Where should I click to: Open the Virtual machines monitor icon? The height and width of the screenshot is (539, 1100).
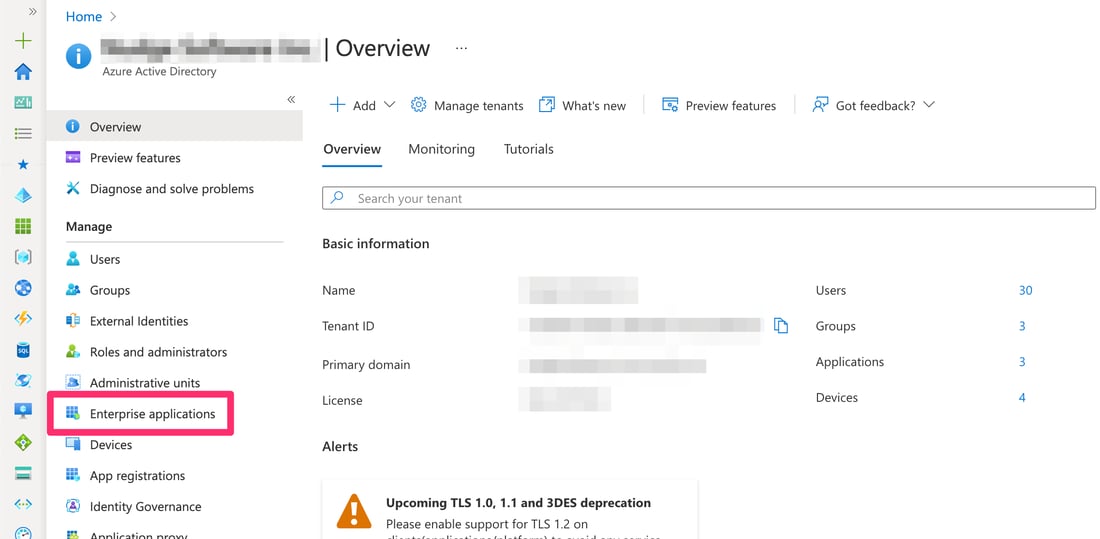23,411
